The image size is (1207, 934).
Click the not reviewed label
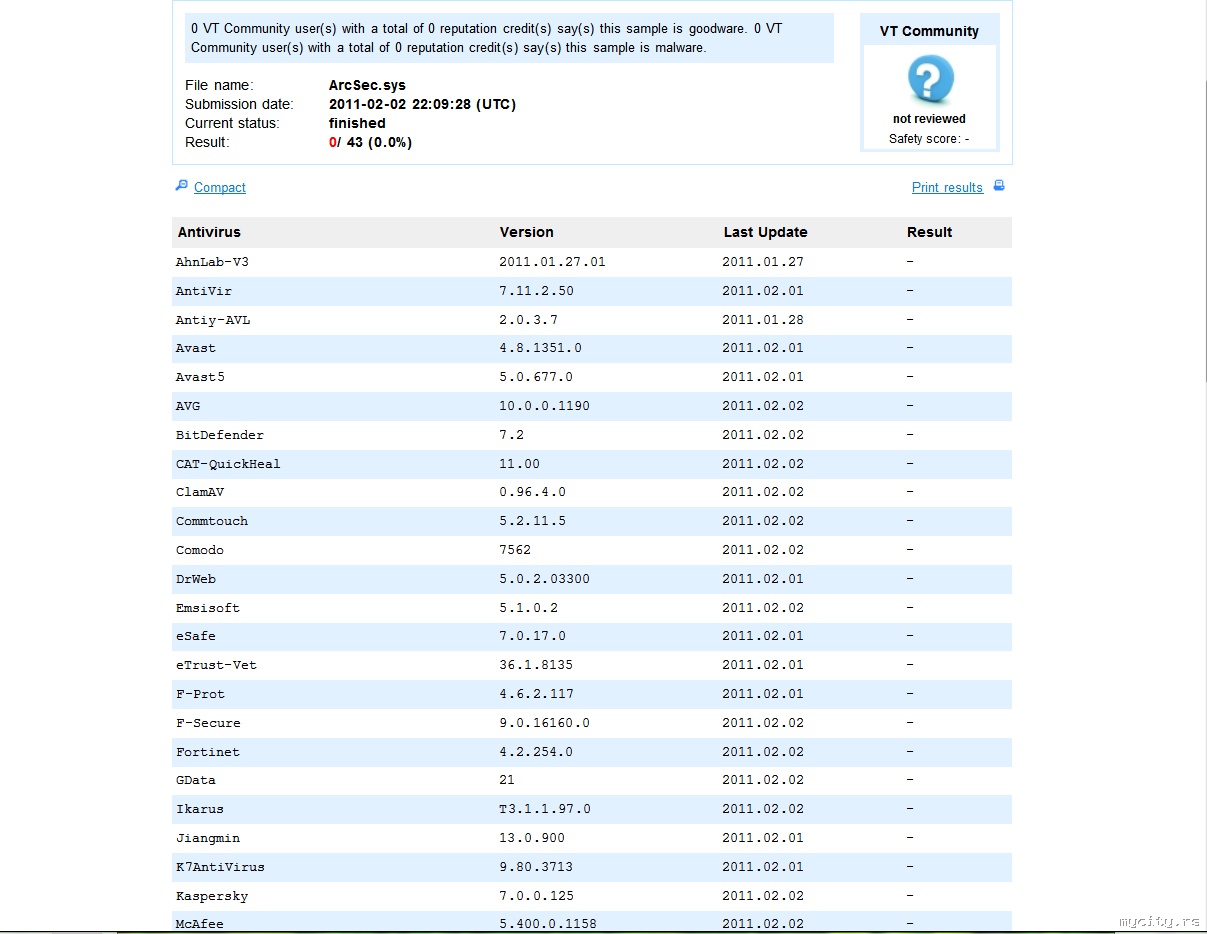[x=929, y=119]
